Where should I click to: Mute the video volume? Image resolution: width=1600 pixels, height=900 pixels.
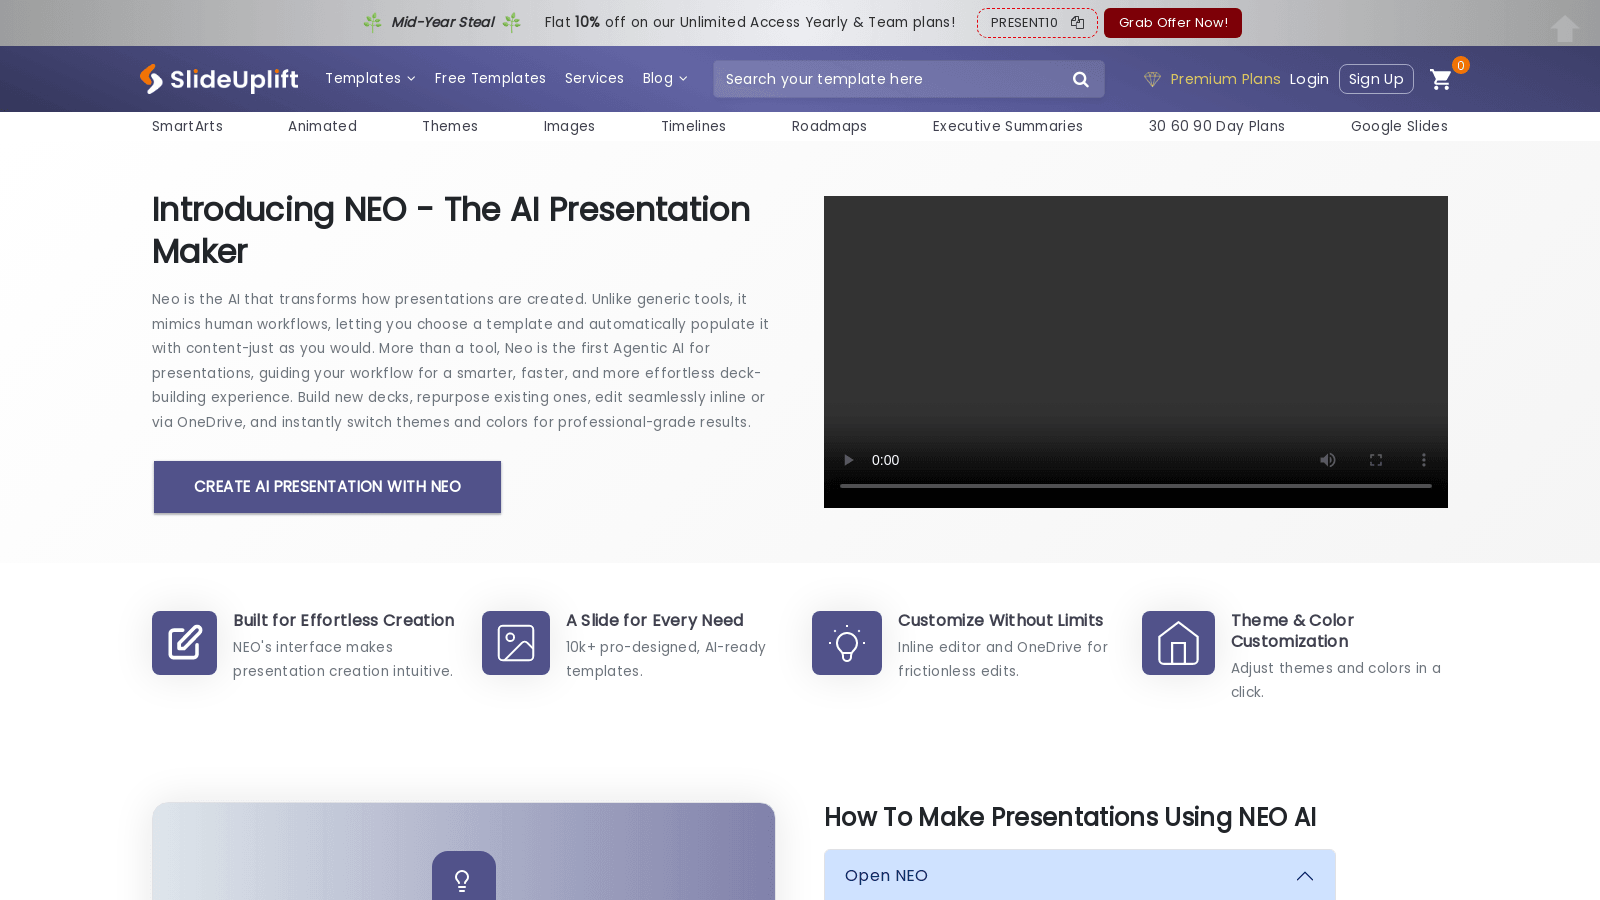click(1327, 460)
